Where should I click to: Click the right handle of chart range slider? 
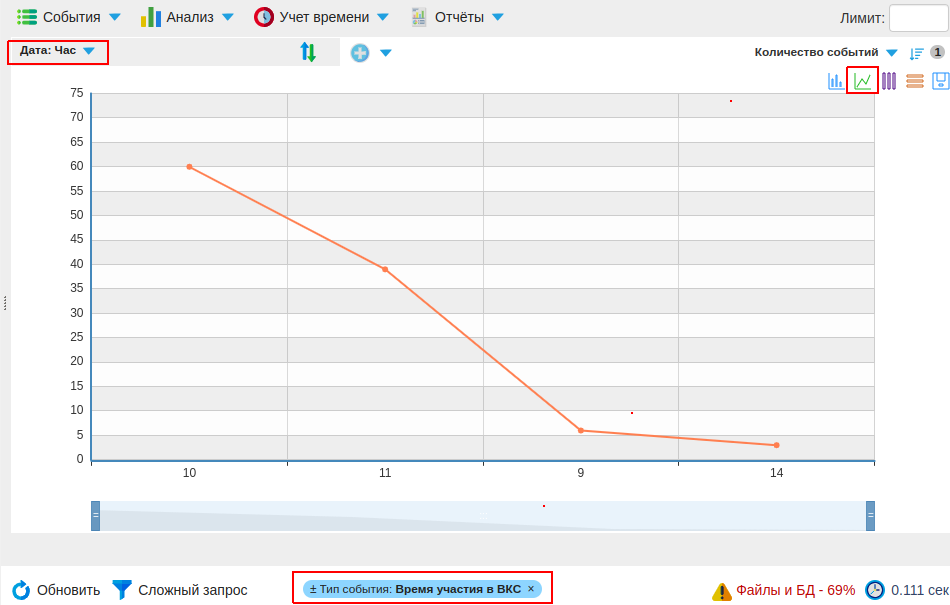(870, 515)
